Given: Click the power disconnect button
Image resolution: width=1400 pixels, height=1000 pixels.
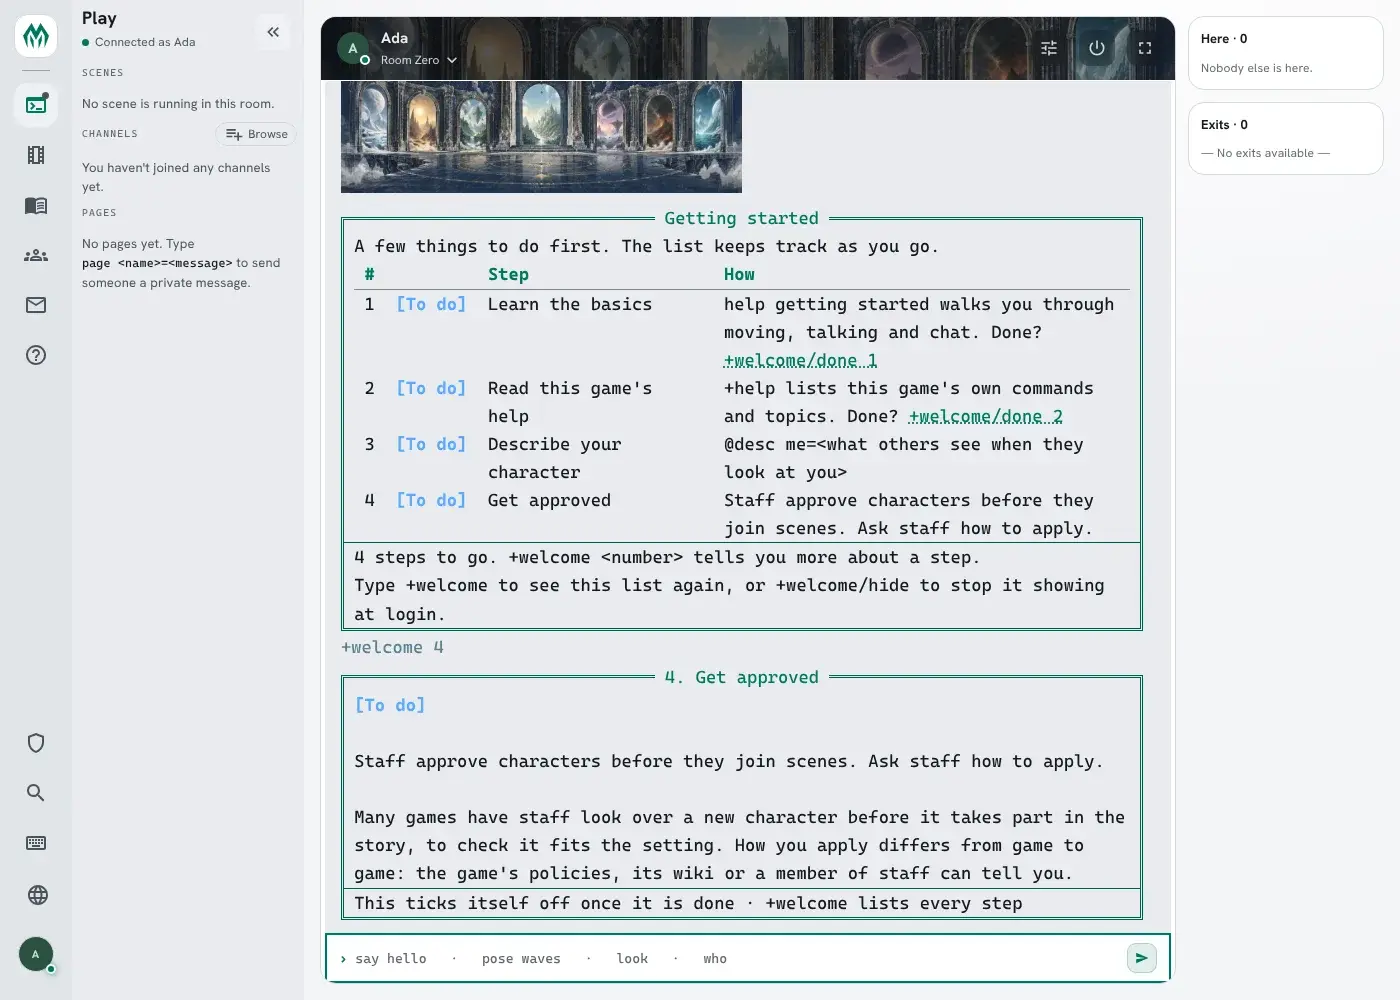Looking at the screenshot, I should click(1097, 48).
